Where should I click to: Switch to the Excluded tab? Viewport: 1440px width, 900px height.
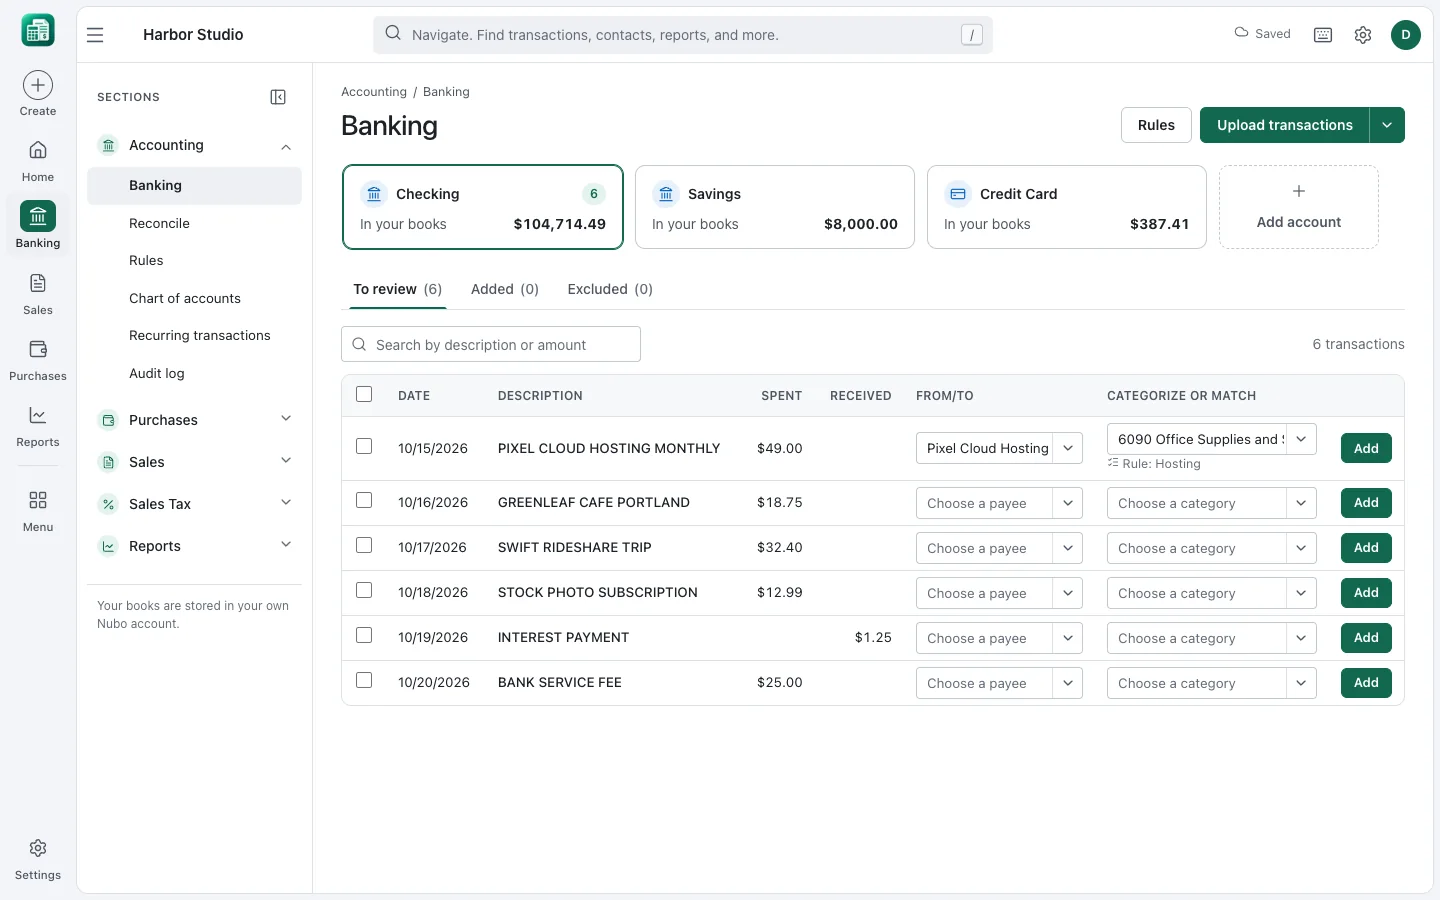pyautogui.click(x=610, y=289)
